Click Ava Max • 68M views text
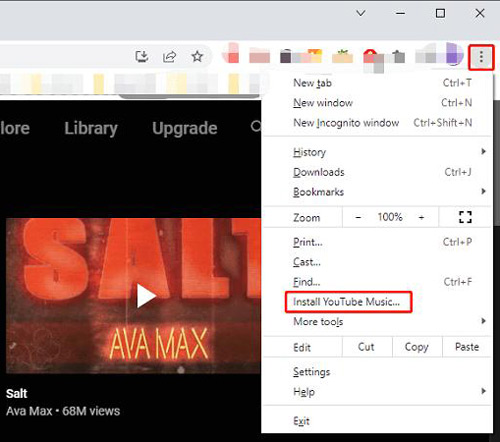 pos(63,411)
